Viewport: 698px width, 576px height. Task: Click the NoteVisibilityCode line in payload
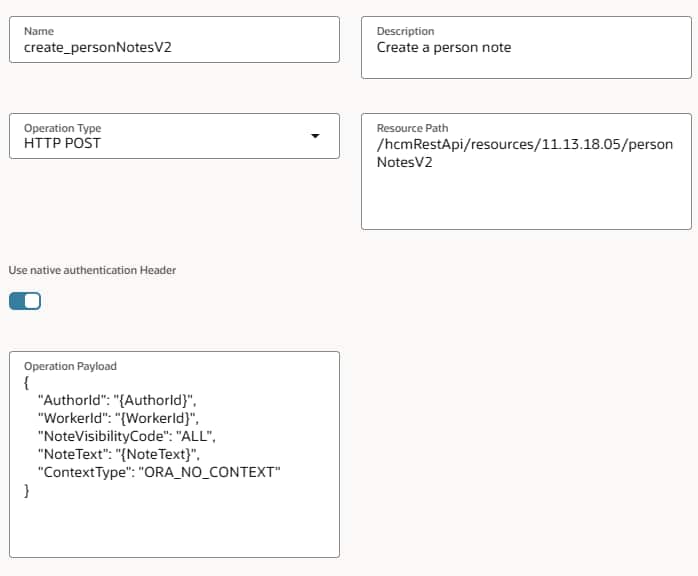click(x=126, y=436)
